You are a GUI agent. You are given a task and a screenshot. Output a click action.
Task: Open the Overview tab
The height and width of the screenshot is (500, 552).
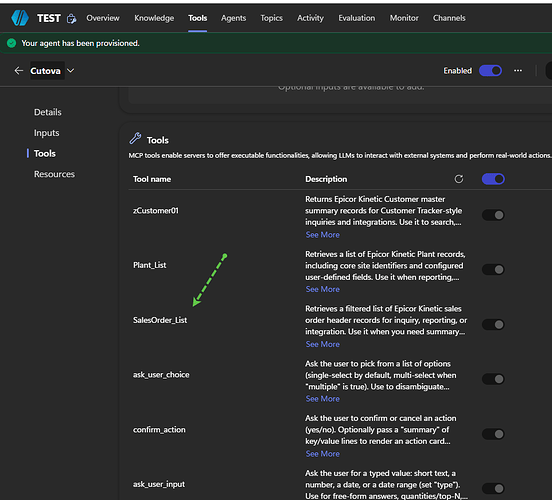(103, 18)
